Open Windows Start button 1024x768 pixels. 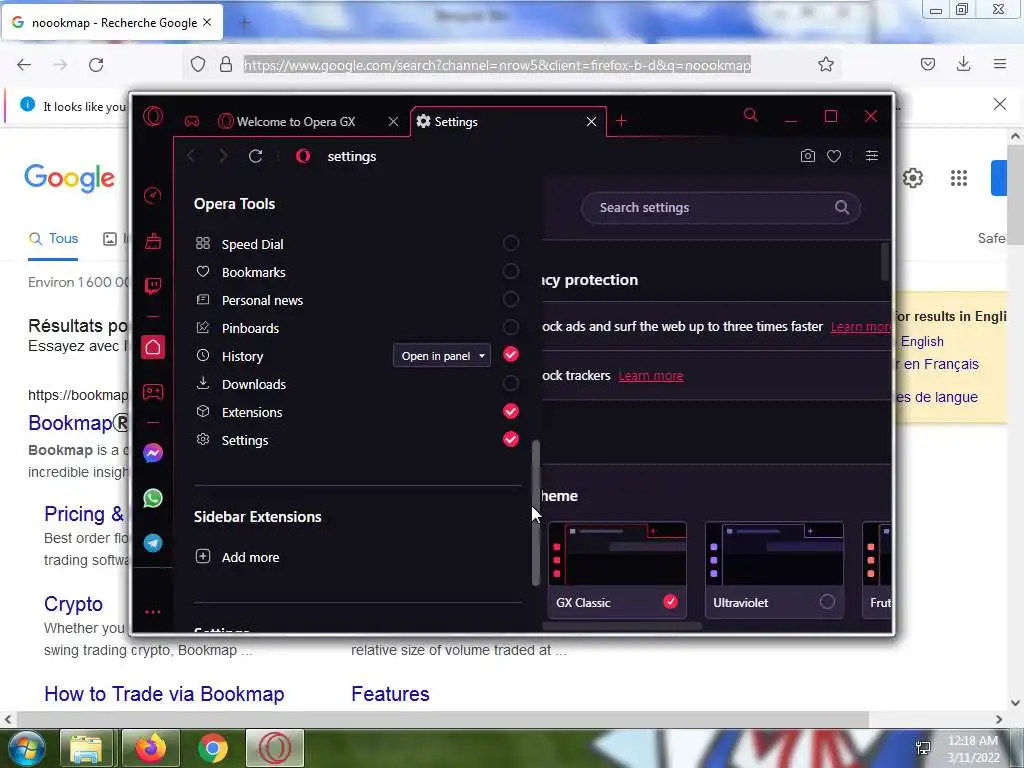coord(25,748)
